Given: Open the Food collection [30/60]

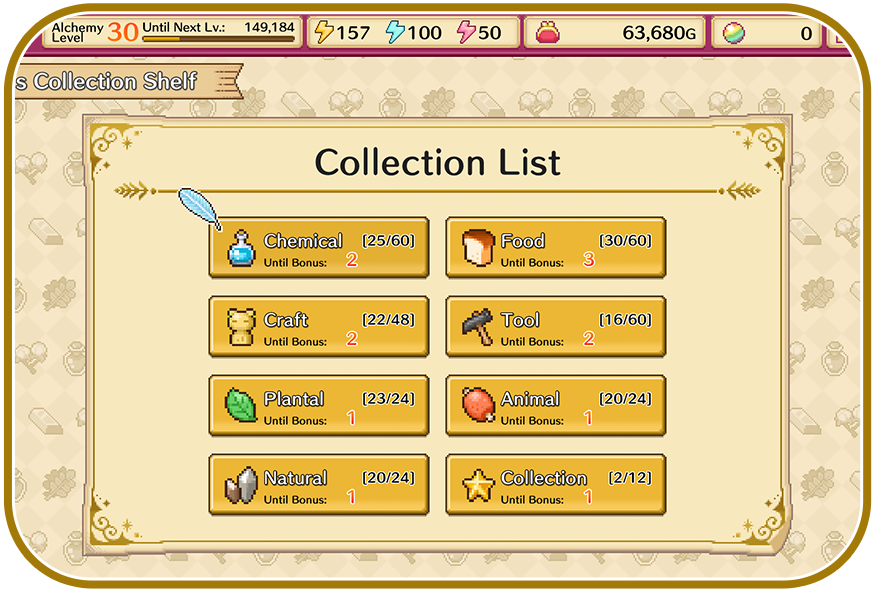Looking at the screenshot, I should [556, 248].
